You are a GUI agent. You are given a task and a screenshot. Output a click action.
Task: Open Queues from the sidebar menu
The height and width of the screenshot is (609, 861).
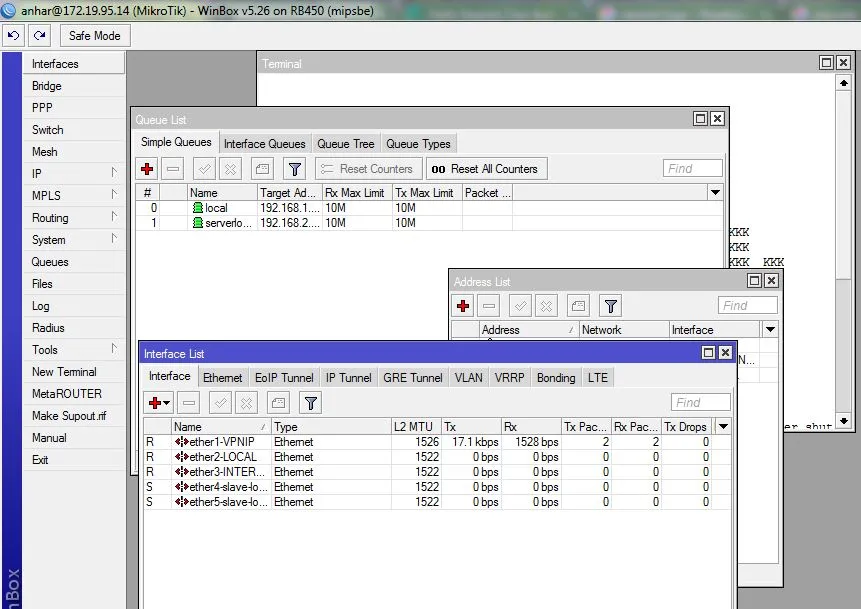point(74,262)
